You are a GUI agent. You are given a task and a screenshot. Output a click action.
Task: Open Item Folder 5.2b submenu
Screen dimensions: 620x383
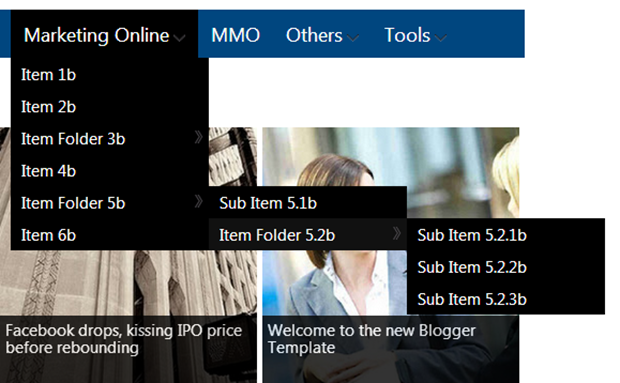[x=308, y=234]
